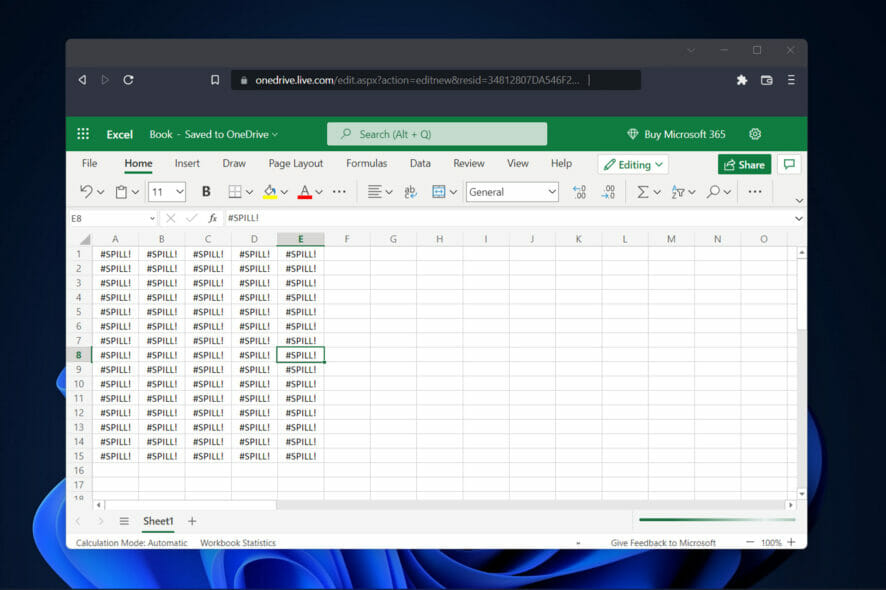Switch to the Review tab

(469, 163)
